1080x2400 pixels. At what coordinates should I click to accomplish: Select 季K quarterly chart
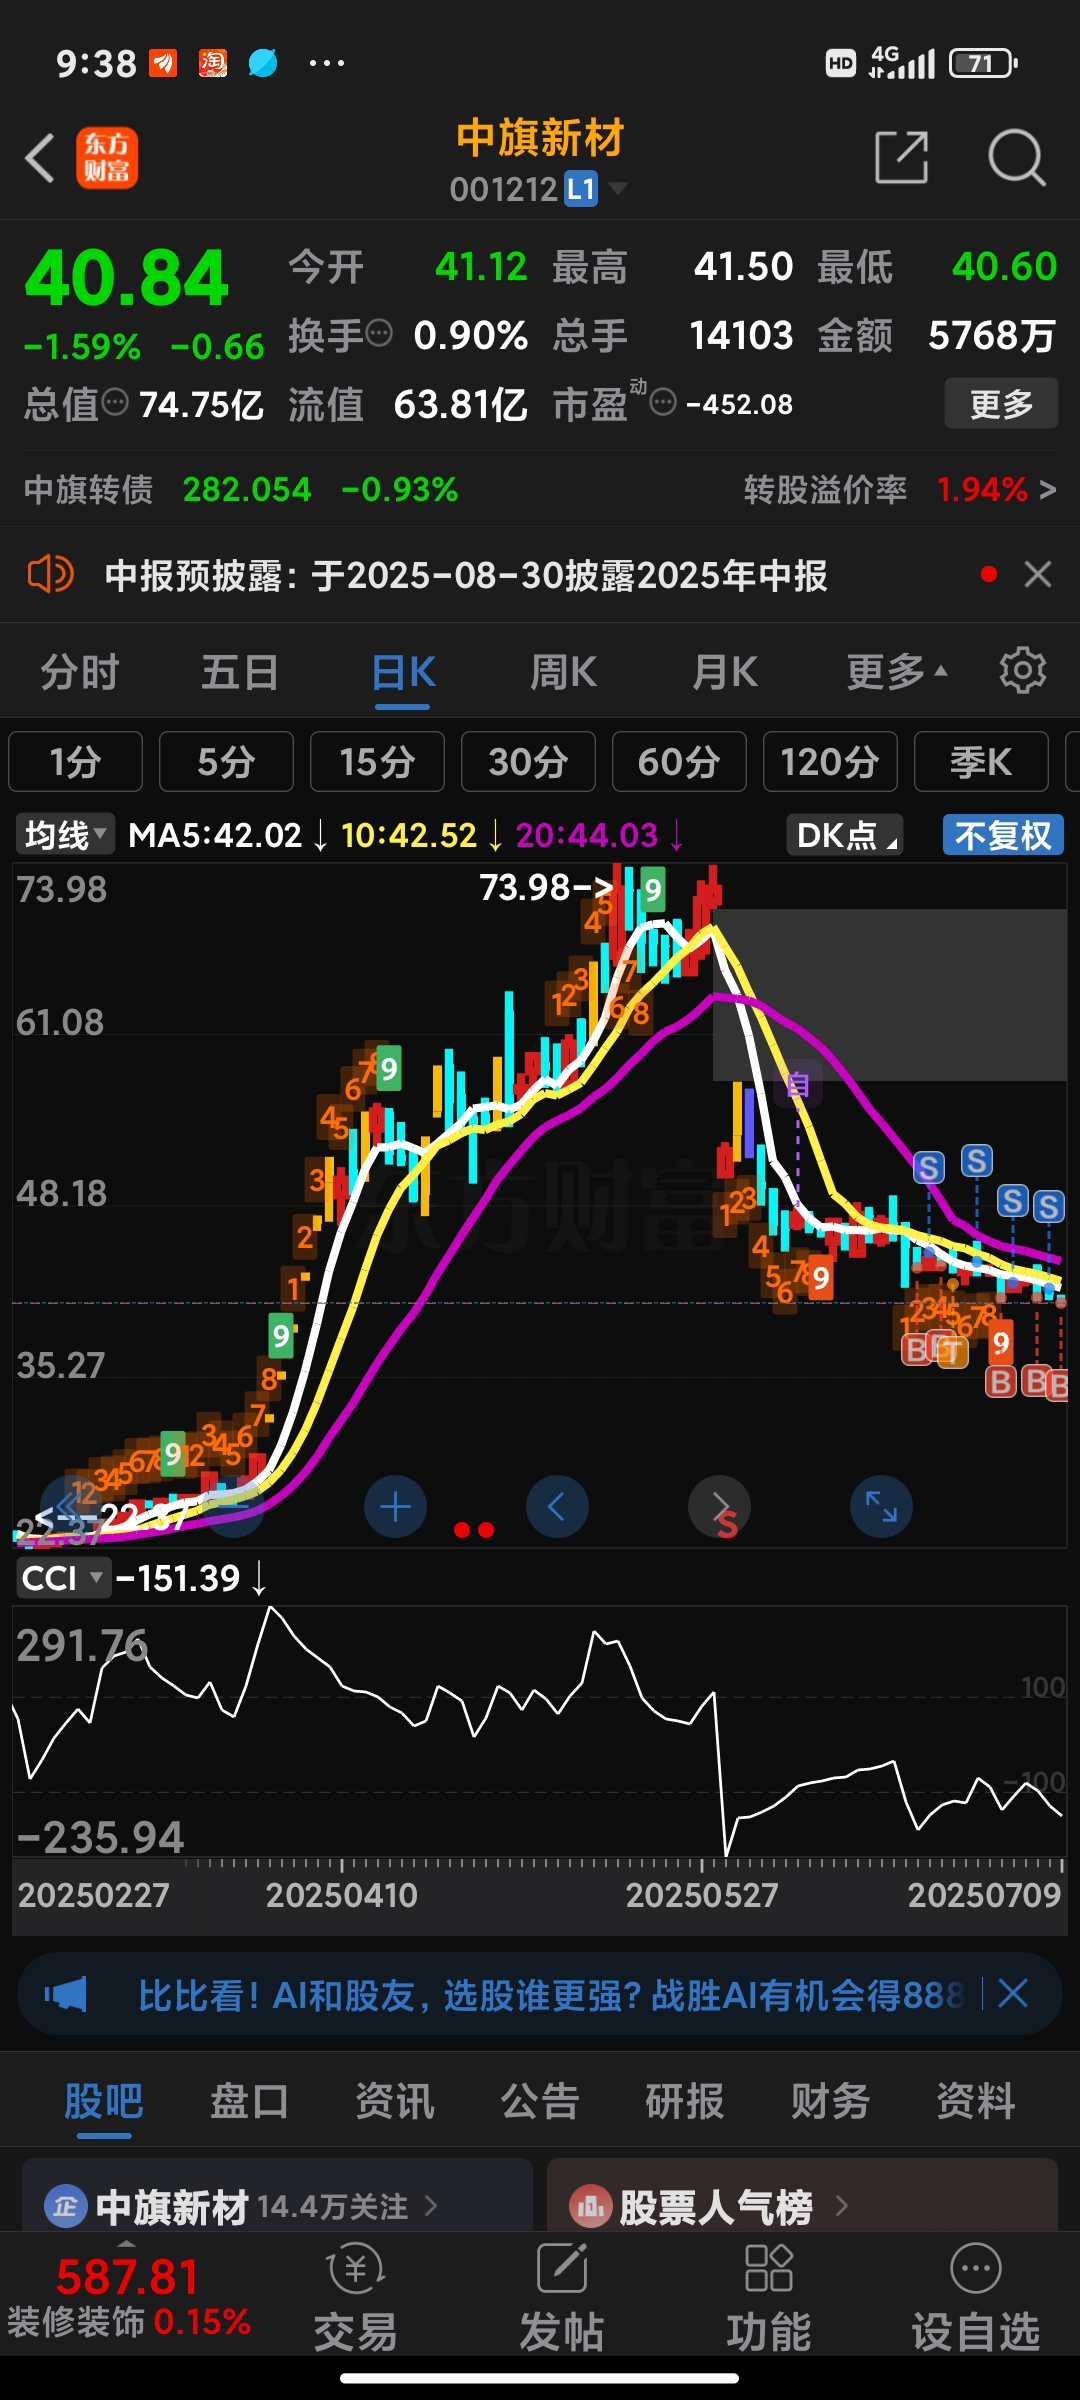[x=981, y=762]
